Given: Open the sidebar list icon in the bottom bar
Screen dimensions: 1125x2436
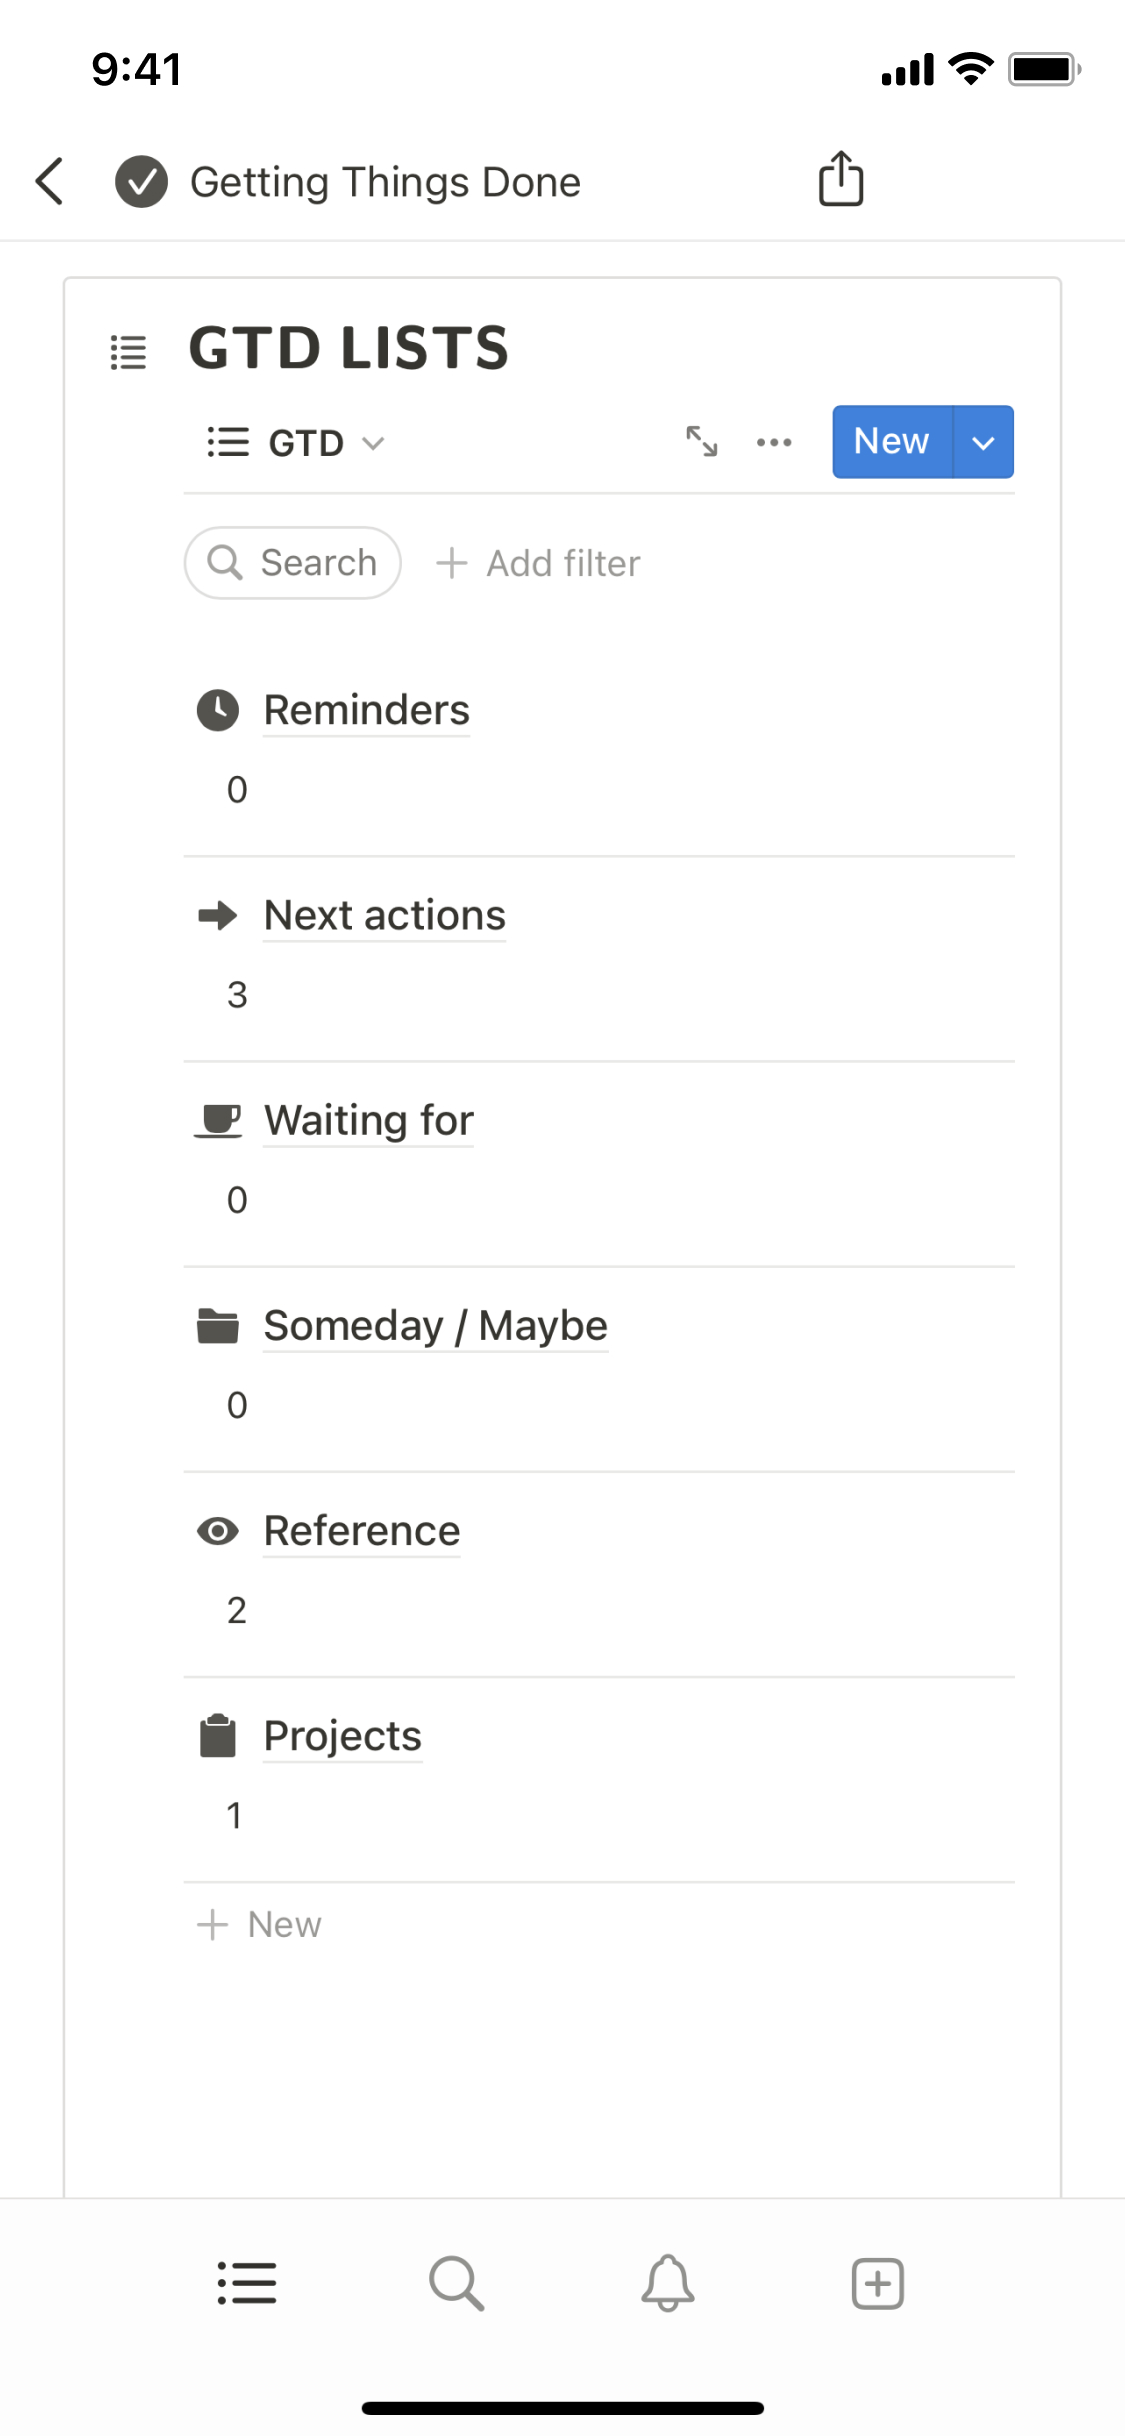Looking at the screenshot, I should tap(247, 2283).
